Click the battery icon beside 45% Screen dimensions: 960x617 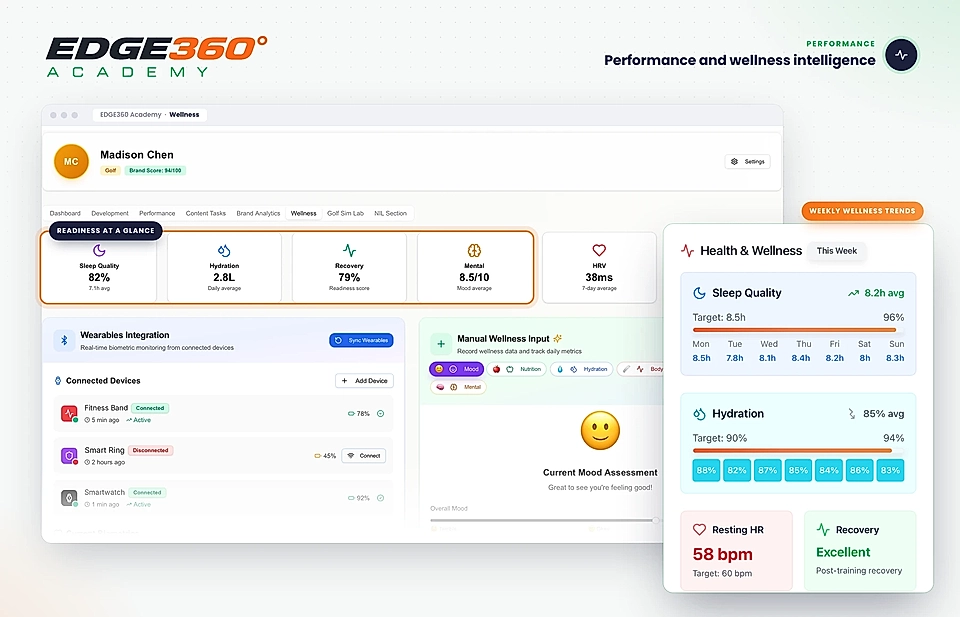pos(318,456)
